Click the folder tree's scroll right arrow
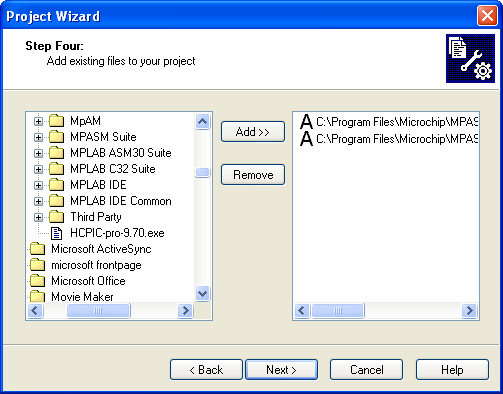Viewport: 503px width, 394px height. [x=185, y=310]
